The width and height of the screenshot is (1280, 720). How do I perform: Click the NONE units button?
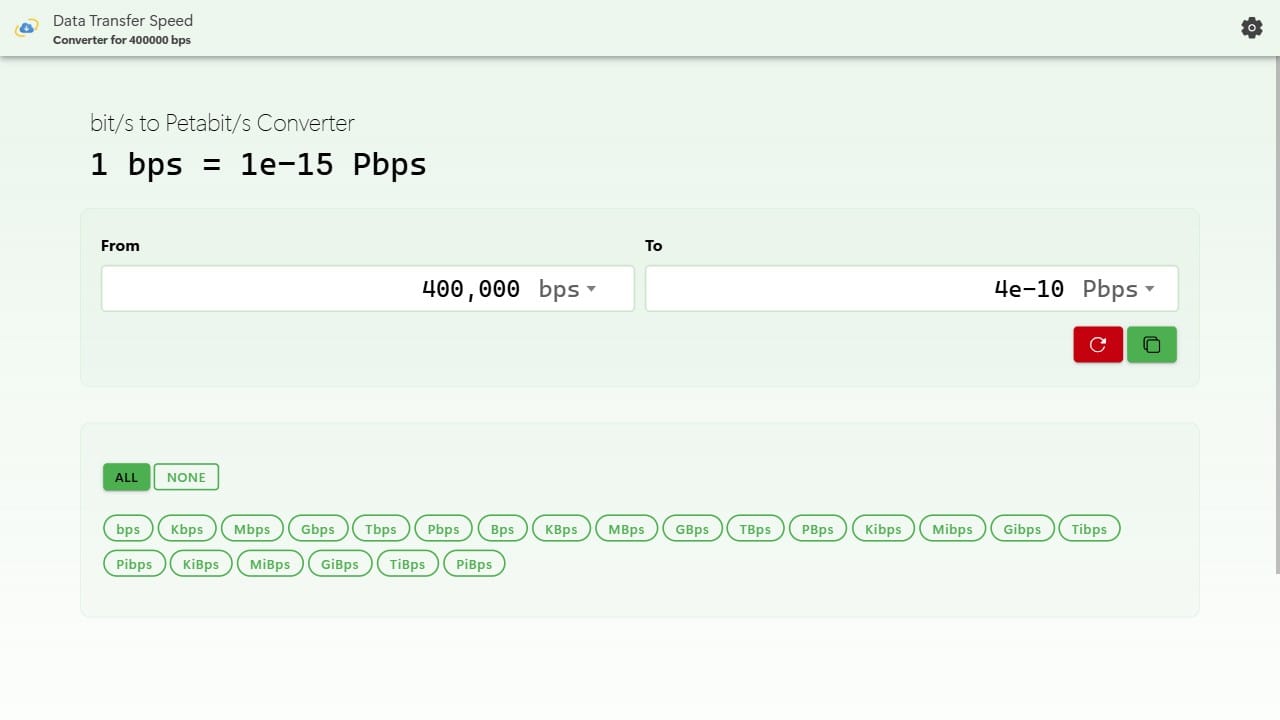tap(186, 477)
